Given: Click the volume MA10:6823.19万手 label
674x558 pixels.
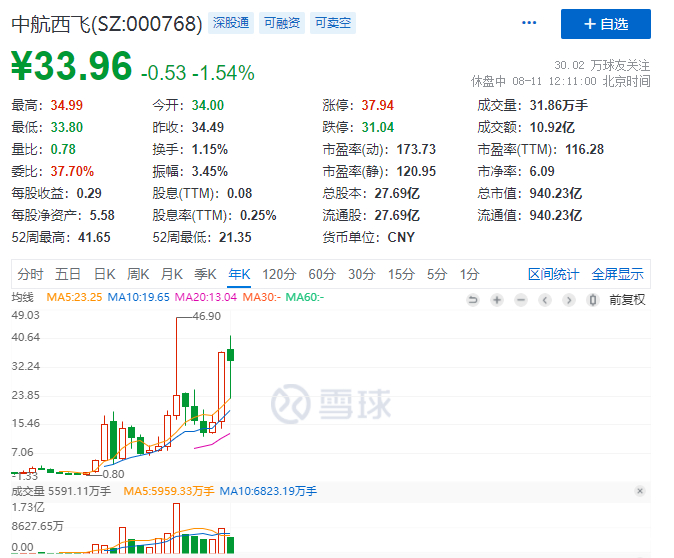Looking at the screenshot, I should [268, 491].
